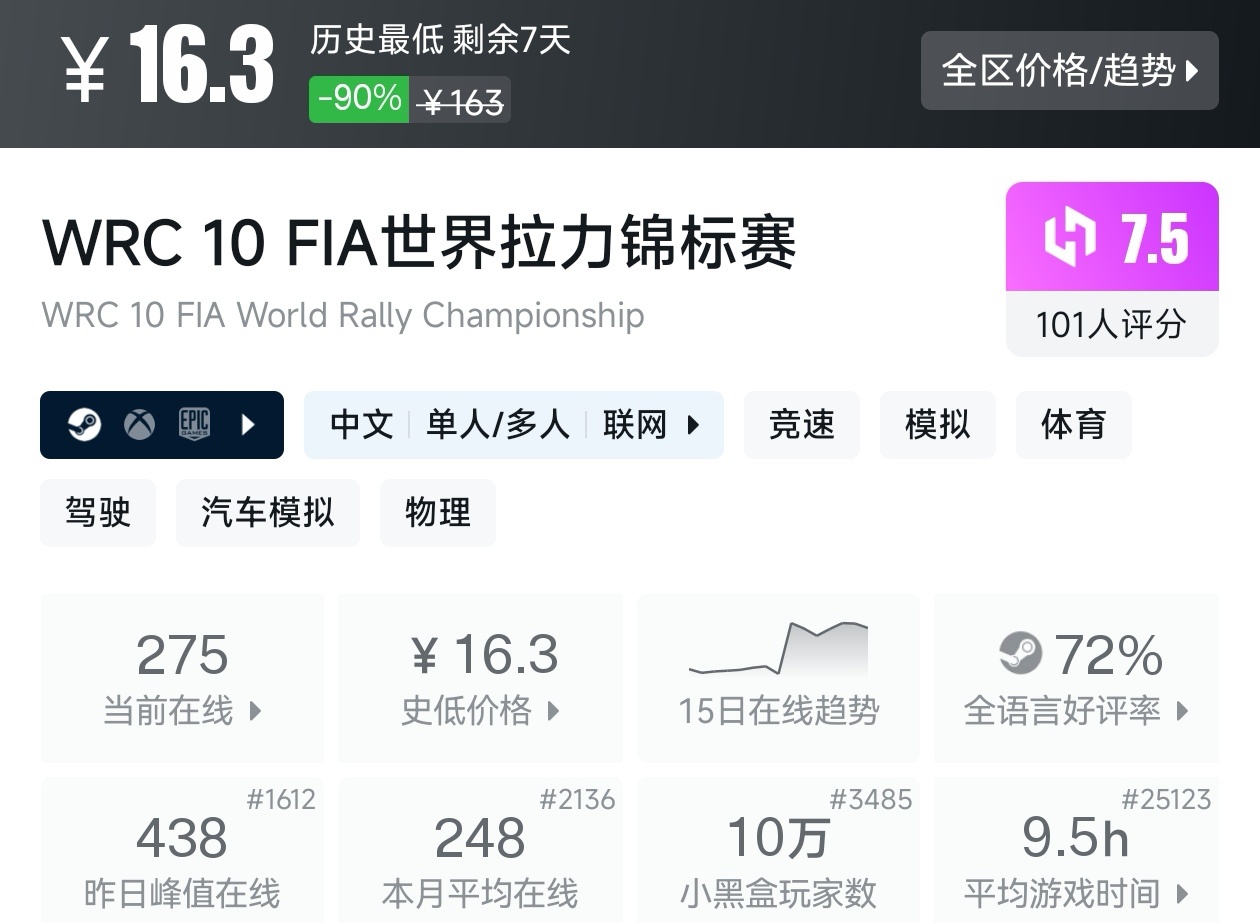The width and height of the screenshot is (1260, 923).
Task: Open the 275 当前在线 stat card
Action: (182, 678)
